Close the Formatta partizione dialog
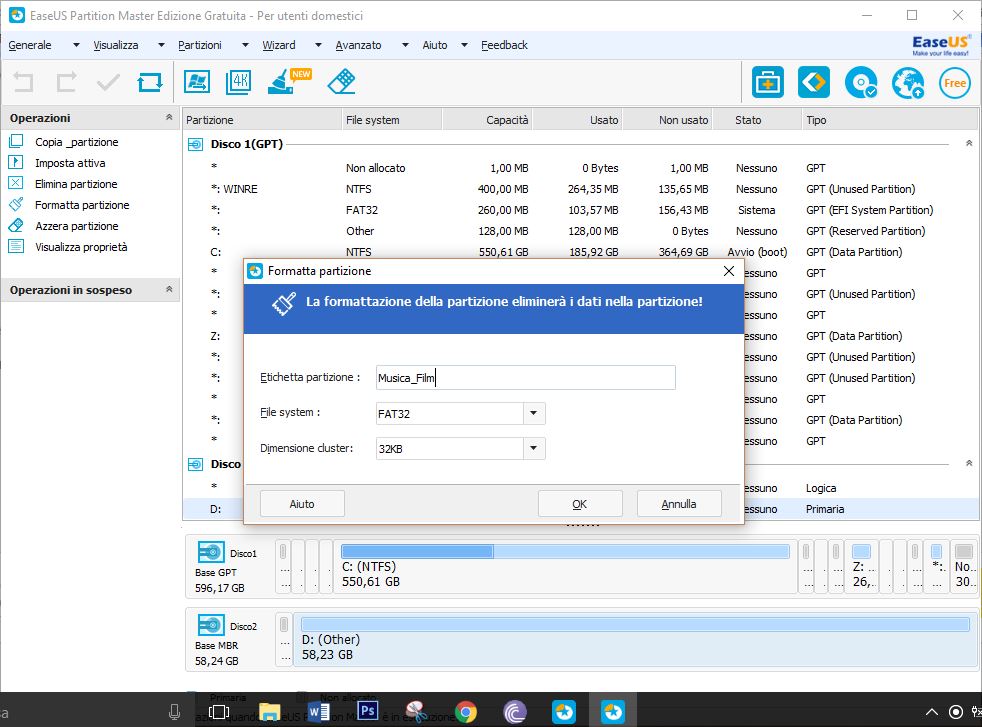The height and width of the screenshot is (727, 982). click(x=728, y=271)
